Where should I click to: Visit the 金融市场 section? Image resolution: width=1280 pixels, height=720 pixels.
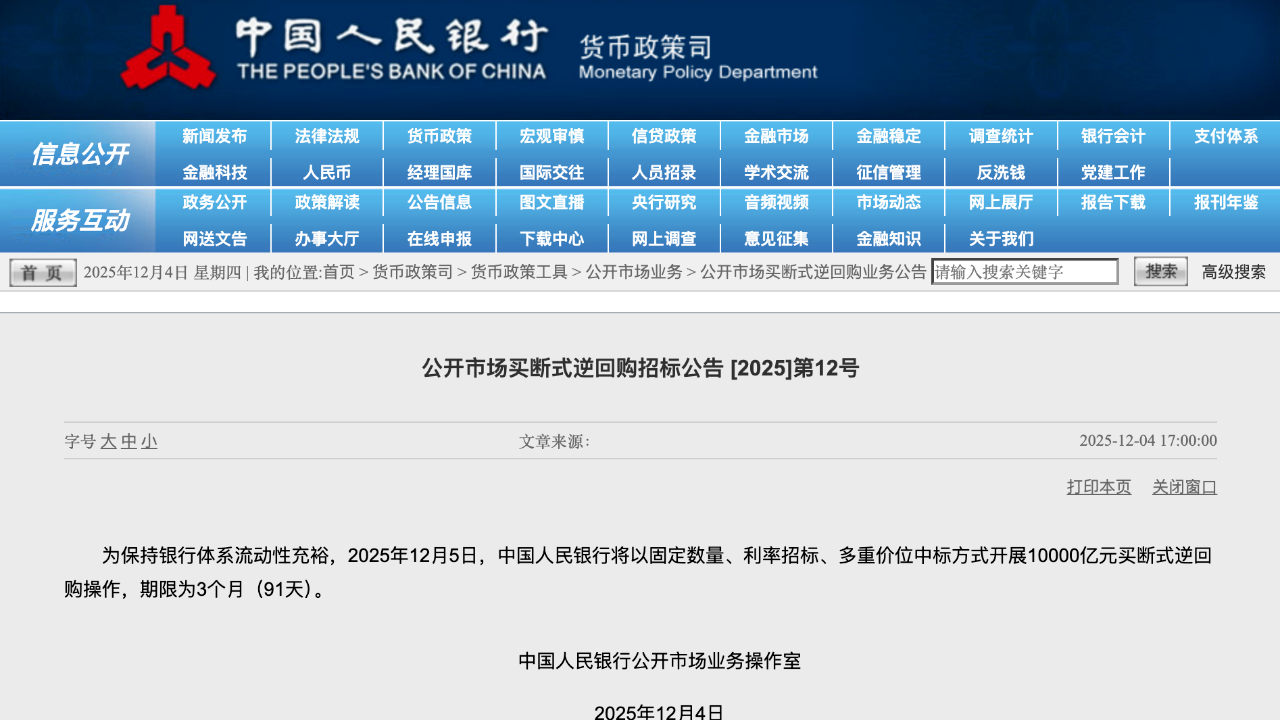[x=777, y=136]
